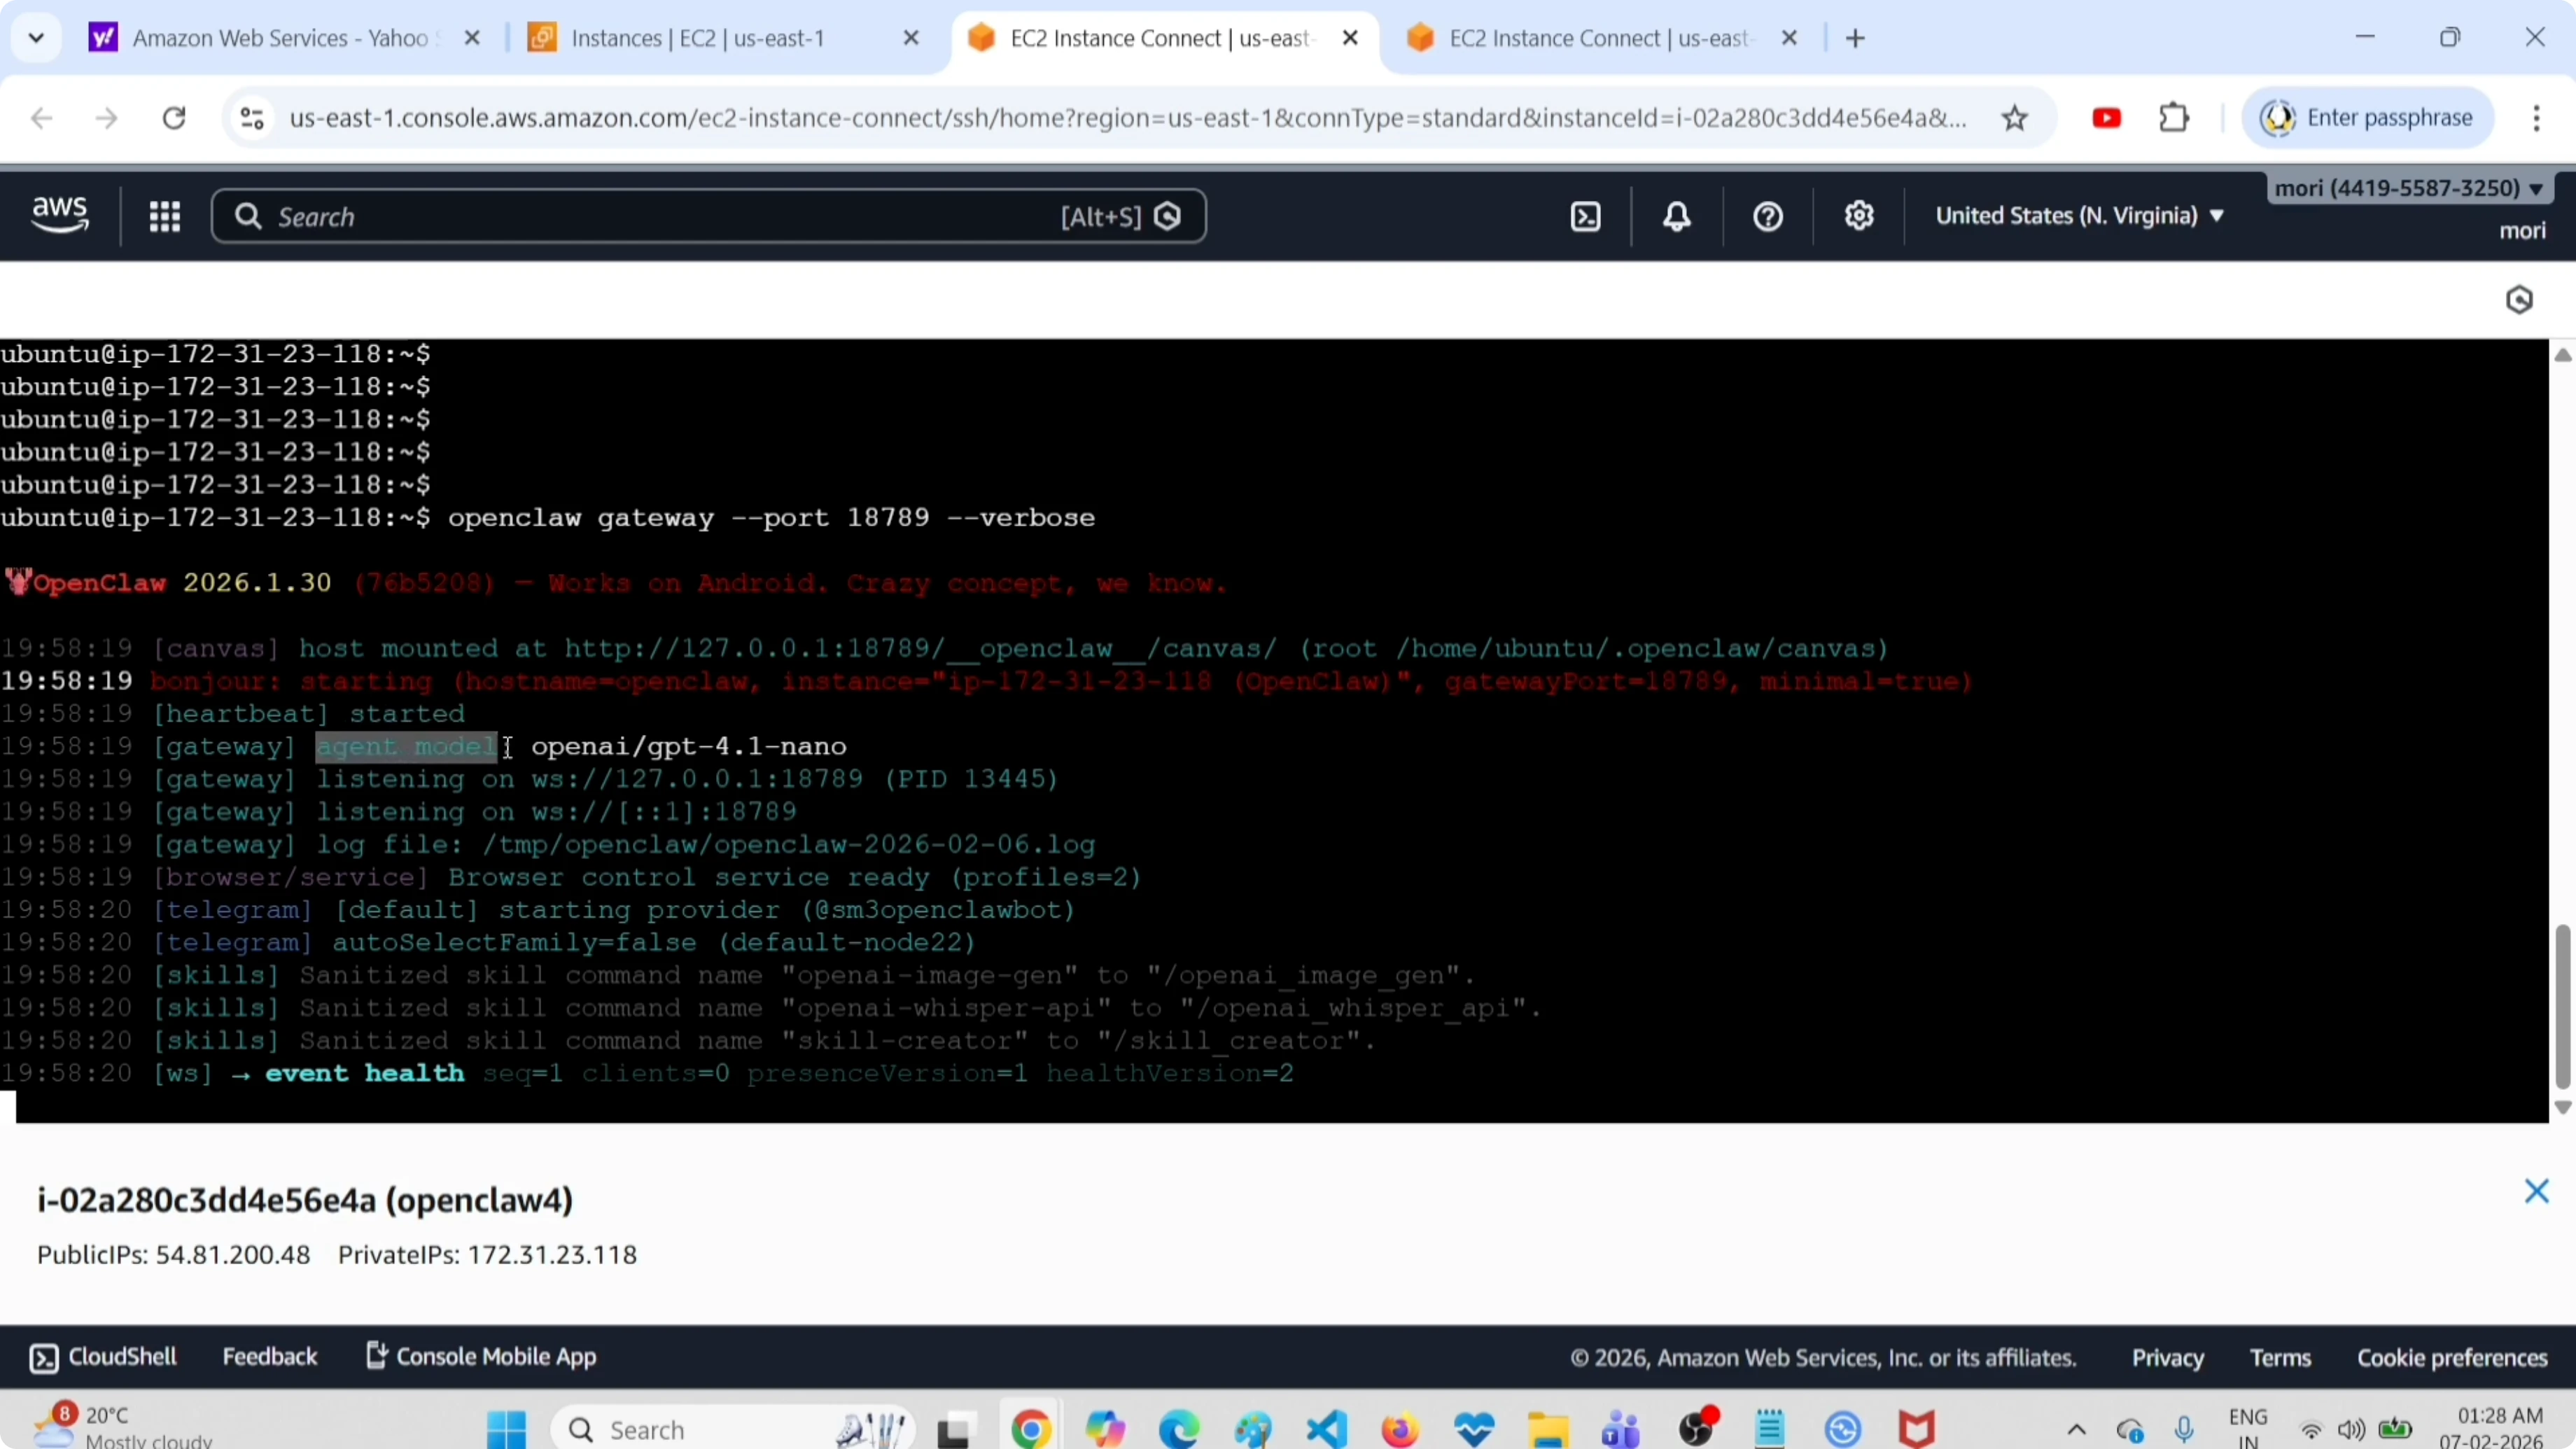
Task: Bookmark this page with star icon
Action: [2015, 119]
